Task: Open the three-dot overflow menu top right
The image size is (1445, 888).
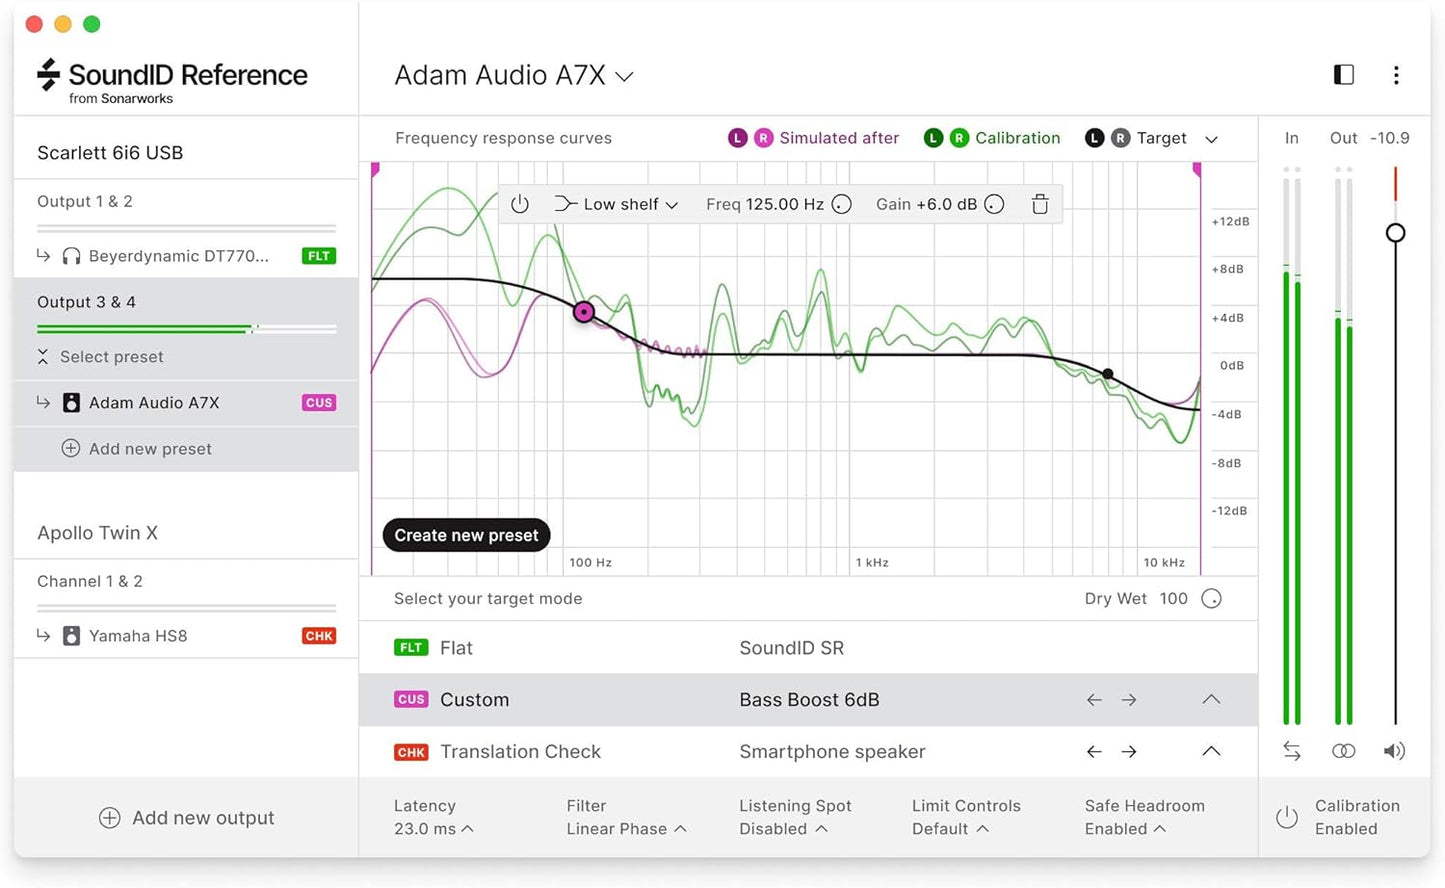Action: pyautogui.click(x=1396, y=75)
